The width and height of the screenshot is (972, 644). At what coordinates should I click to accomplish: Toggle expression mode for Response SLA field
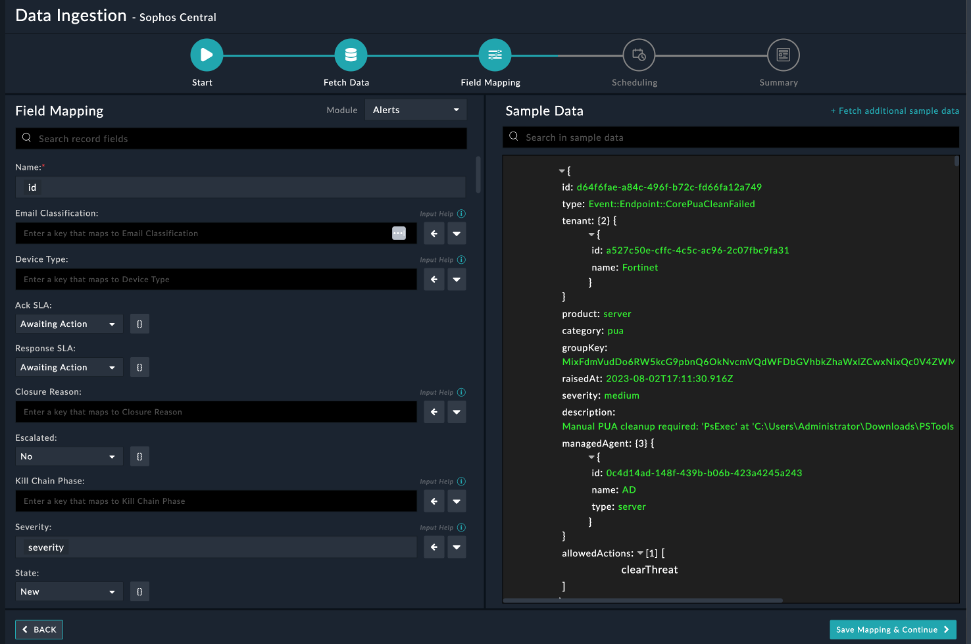[140, 368]
